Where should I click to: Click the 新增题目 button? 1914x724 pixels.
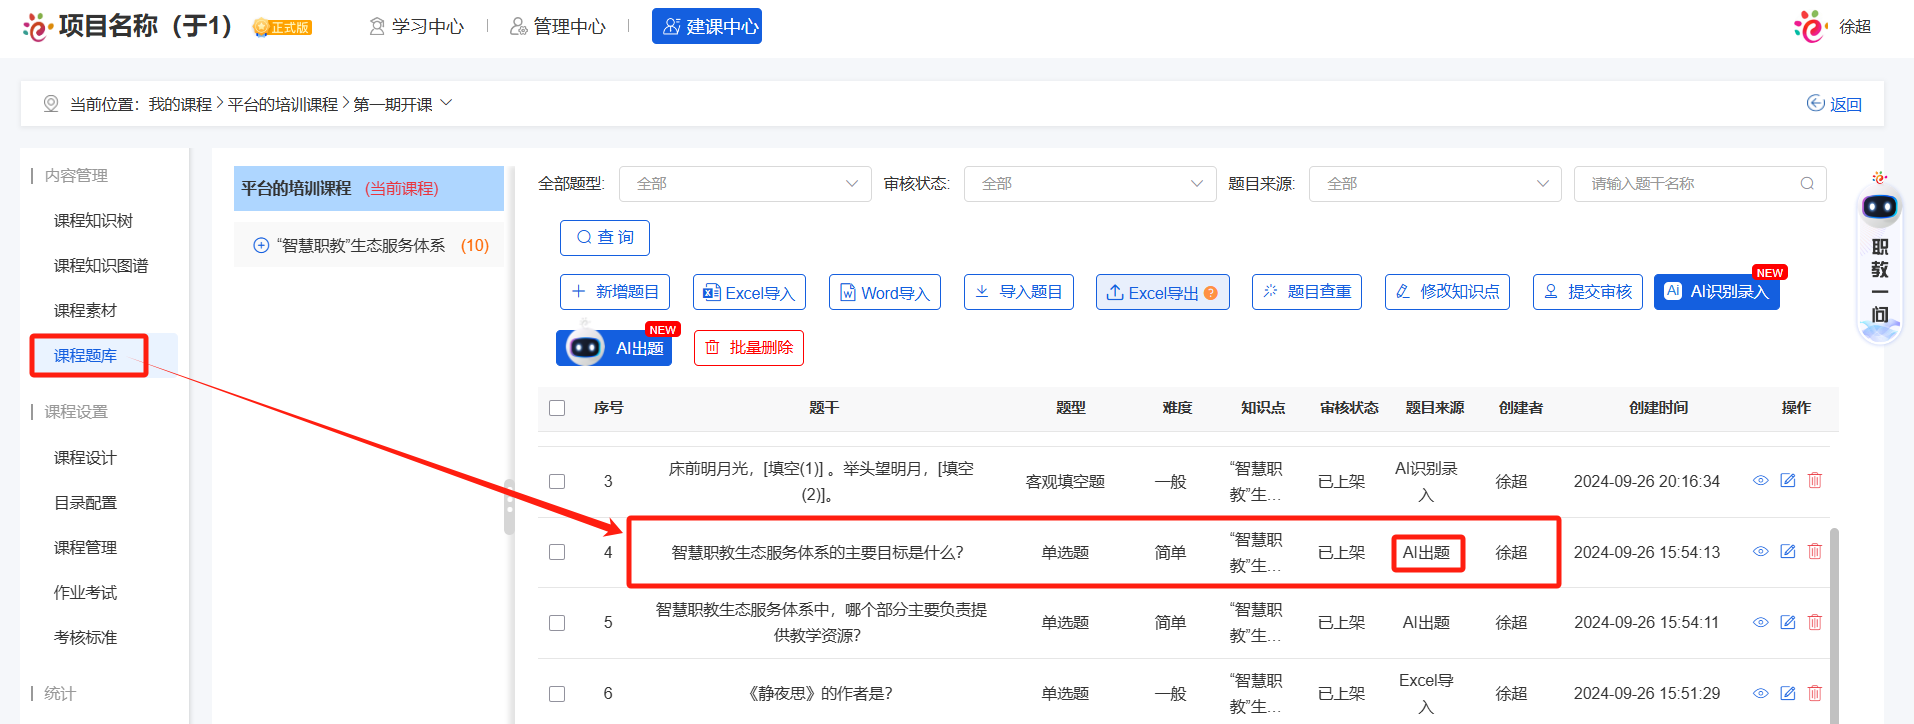[615, 292]
